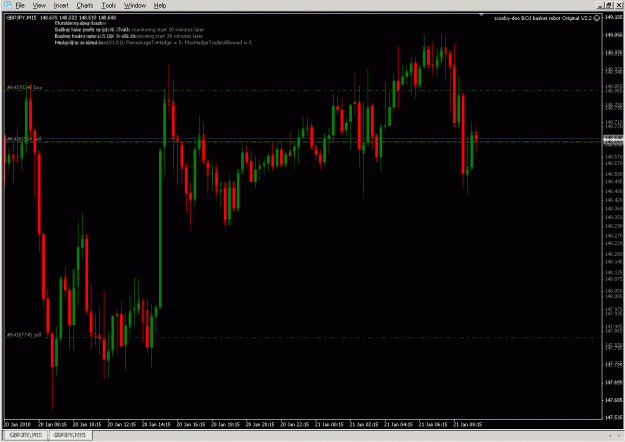Open the Charts menu
Image resolution: width=625 pixels, height=442 pixels.
click(85, 6)
